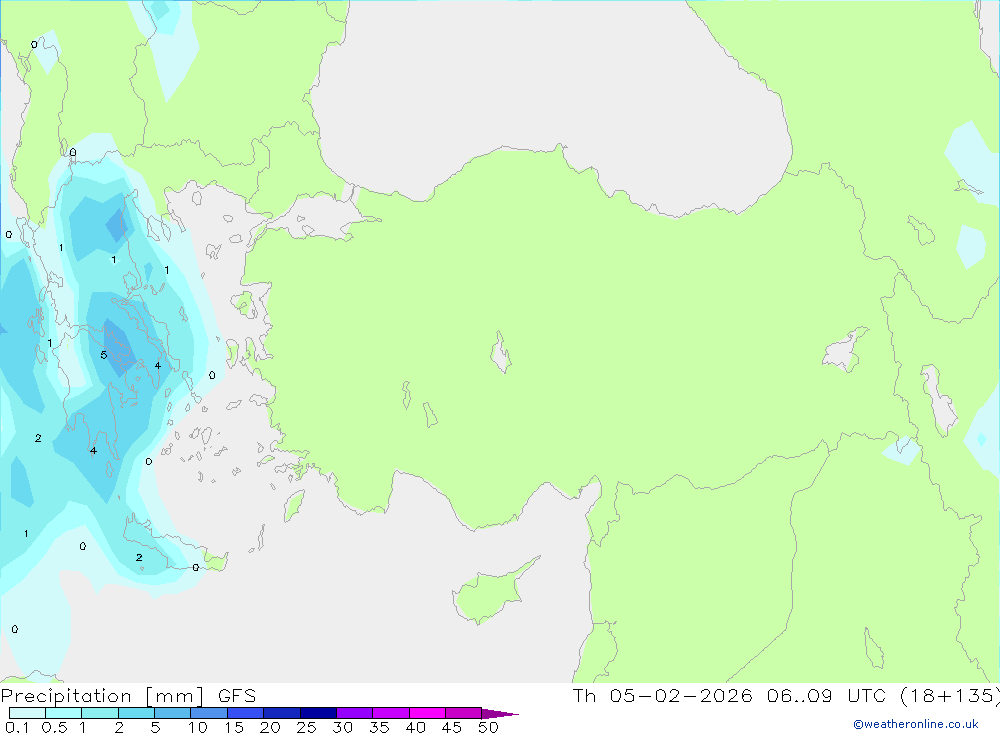
Task: Click the legend label '50'
Action: [x=489, y=727]
